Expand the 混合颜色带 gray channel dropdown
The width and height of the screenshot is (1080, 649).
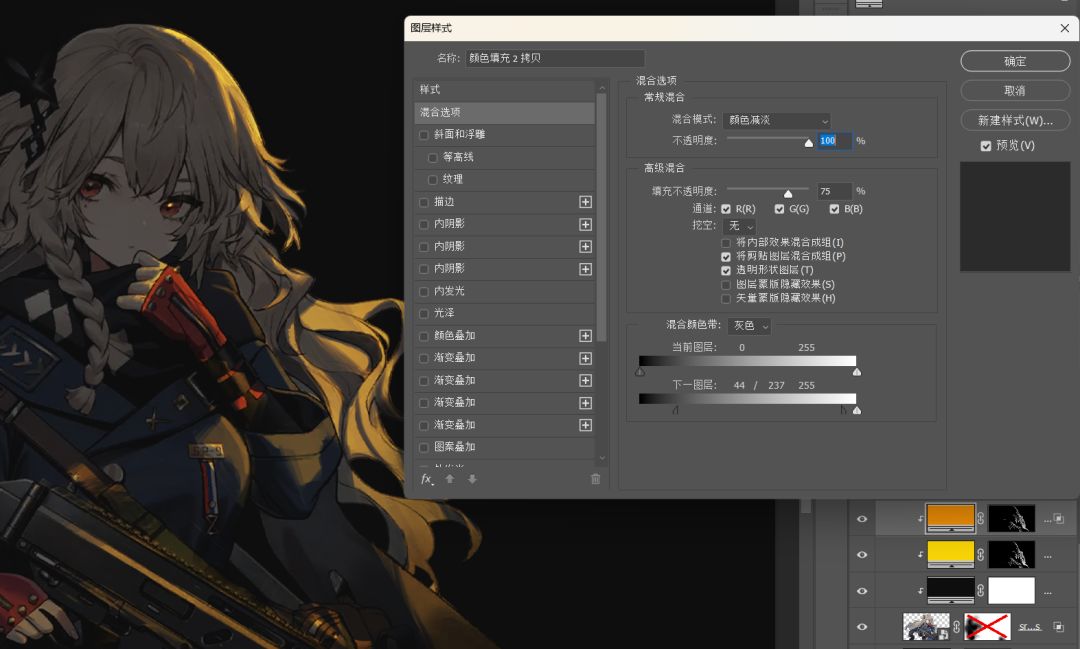(749, 326)
